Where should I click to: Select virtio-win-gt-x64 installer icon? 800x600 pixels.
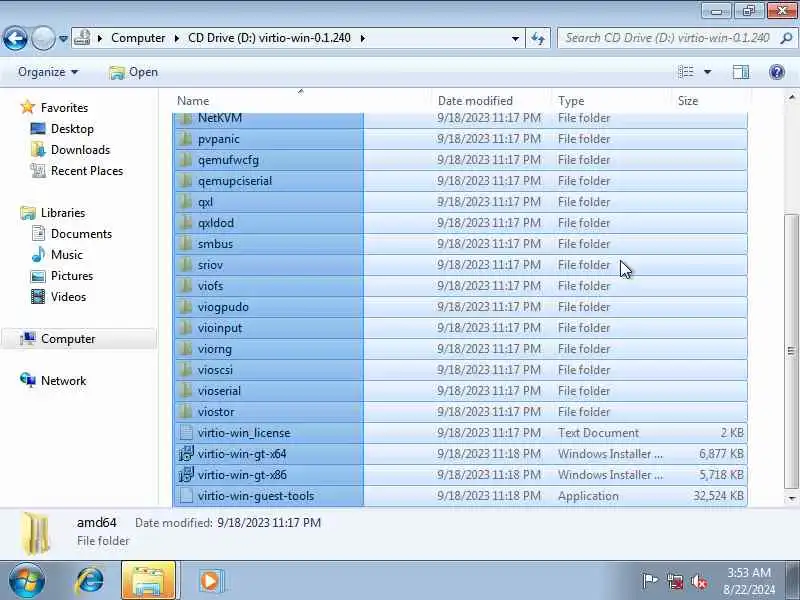click(x=186, y=454)
